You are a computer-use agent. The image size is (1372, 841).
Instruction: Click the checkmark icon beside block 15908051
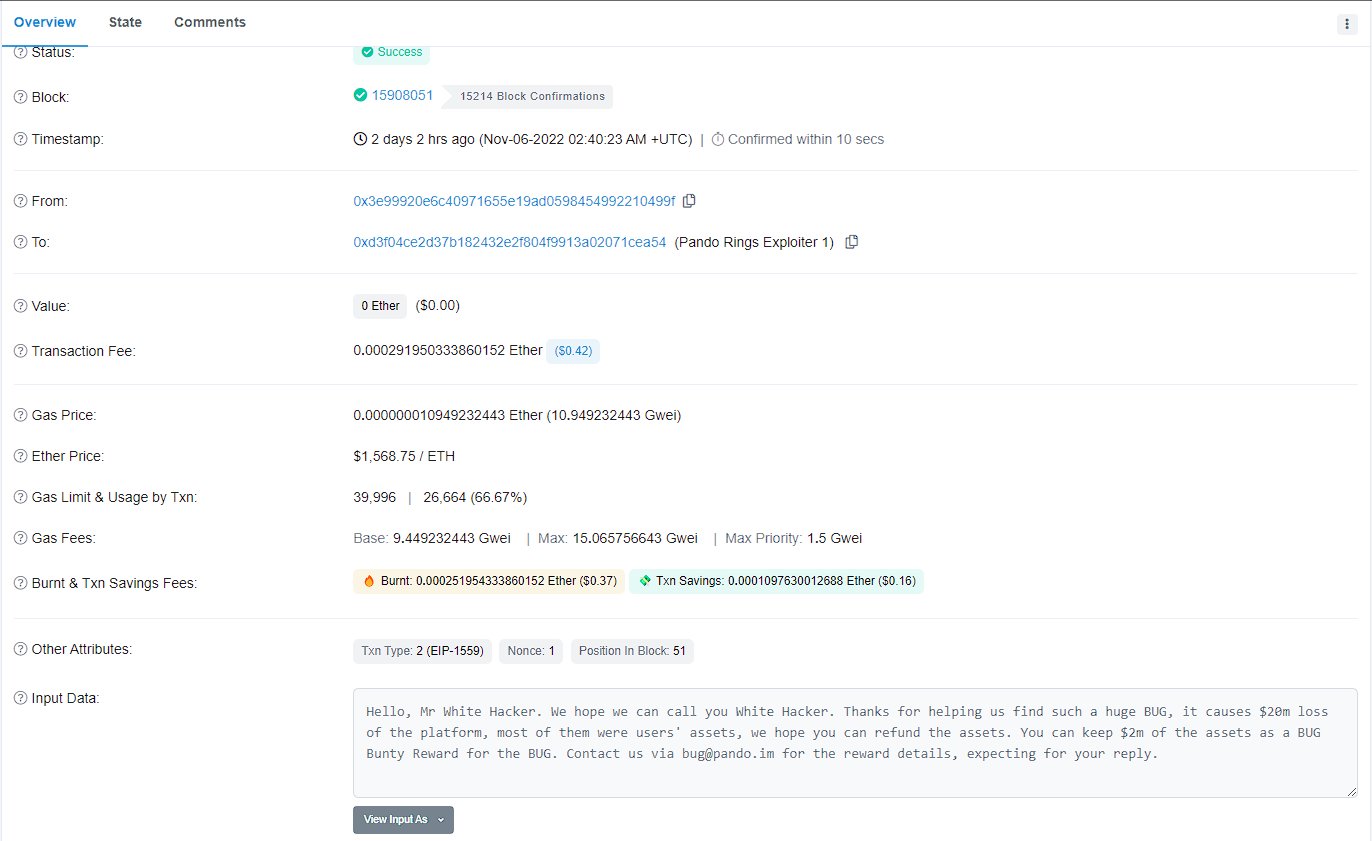[360, 95]
